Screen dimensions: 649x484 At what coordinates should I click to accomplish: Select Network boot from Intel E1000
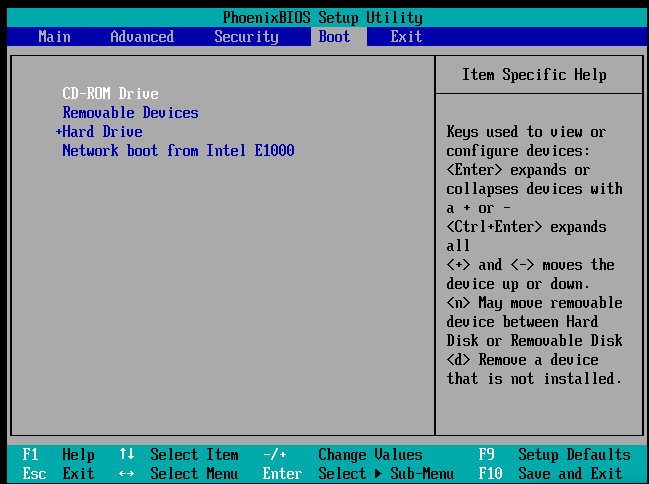point(178,150)
